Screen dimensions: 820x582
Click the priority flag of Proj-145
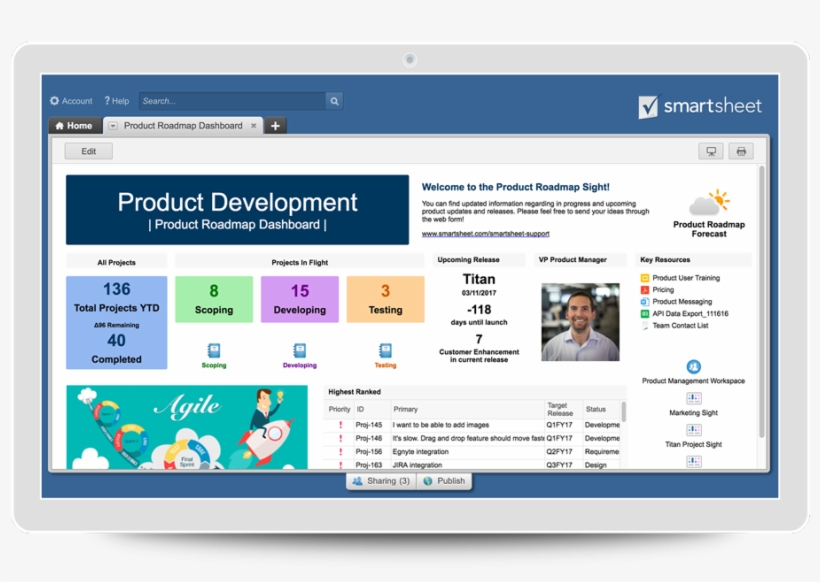point(341,425)
